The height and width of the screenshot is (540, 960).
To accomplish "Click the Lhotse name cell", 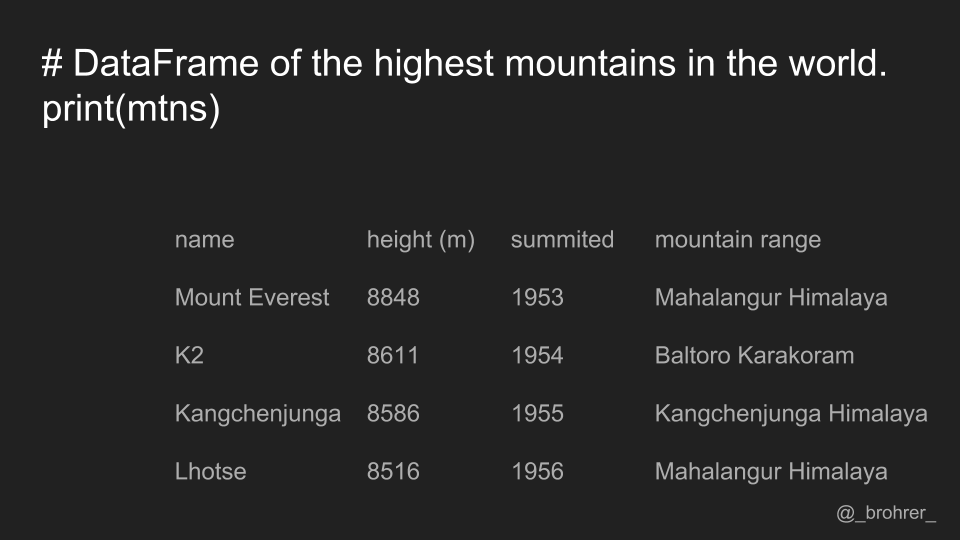I will click(210, 472).
